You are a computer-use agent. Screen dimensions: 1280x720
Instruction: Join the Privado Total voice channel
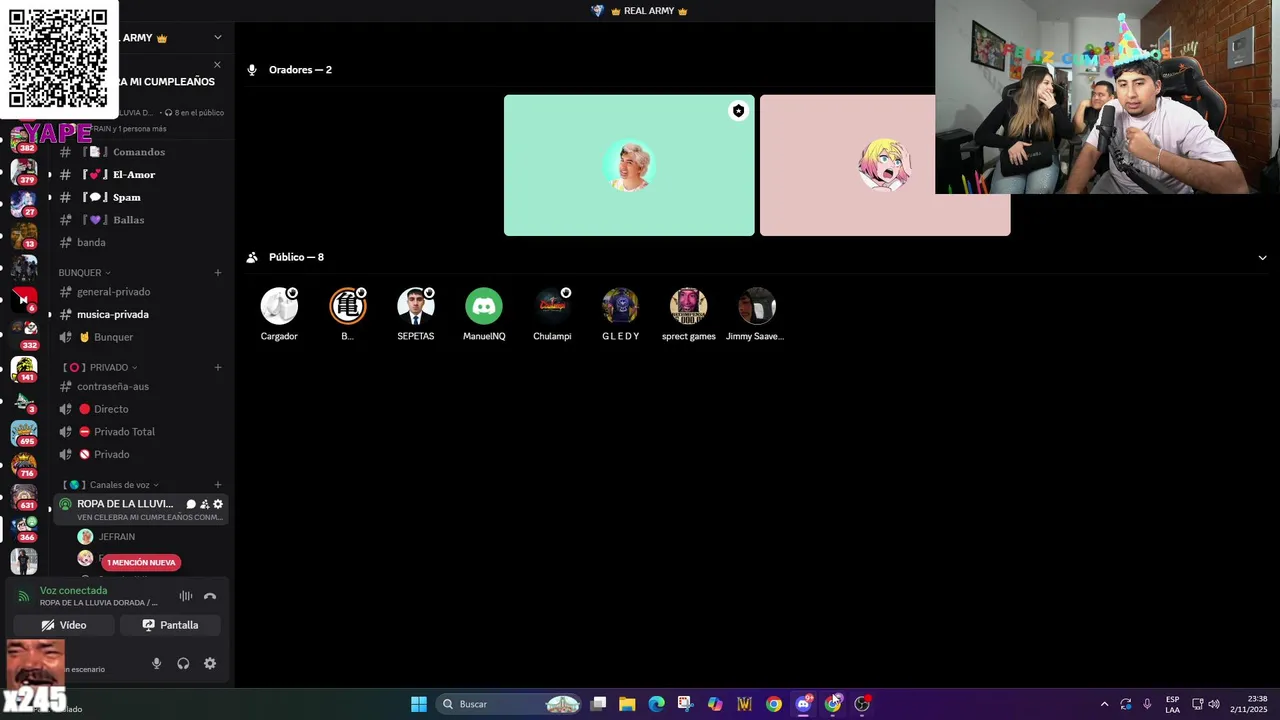(x=140, y=432)
